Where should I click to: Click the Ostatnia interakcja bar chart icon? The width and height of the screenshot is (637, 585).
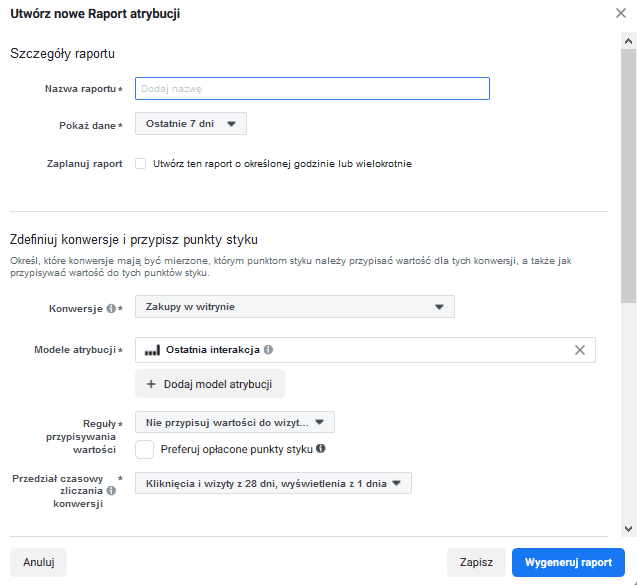click(x=152, y=350)
